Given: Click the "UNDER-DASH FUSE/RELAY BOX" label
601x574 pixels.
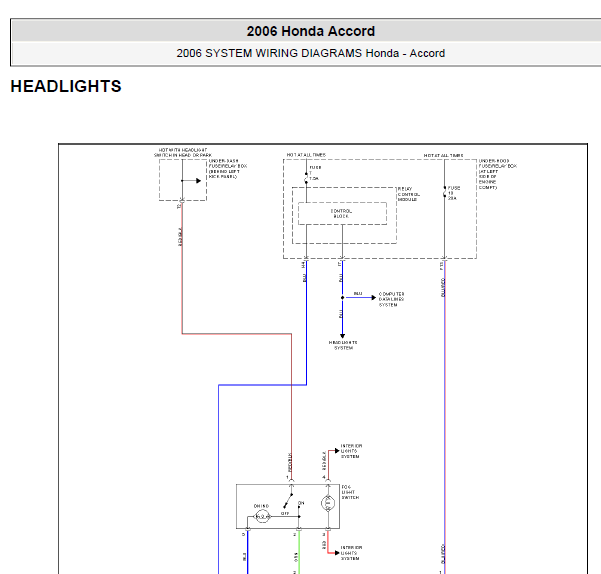Looking at the screenshot, I should (x=228, y=169).
